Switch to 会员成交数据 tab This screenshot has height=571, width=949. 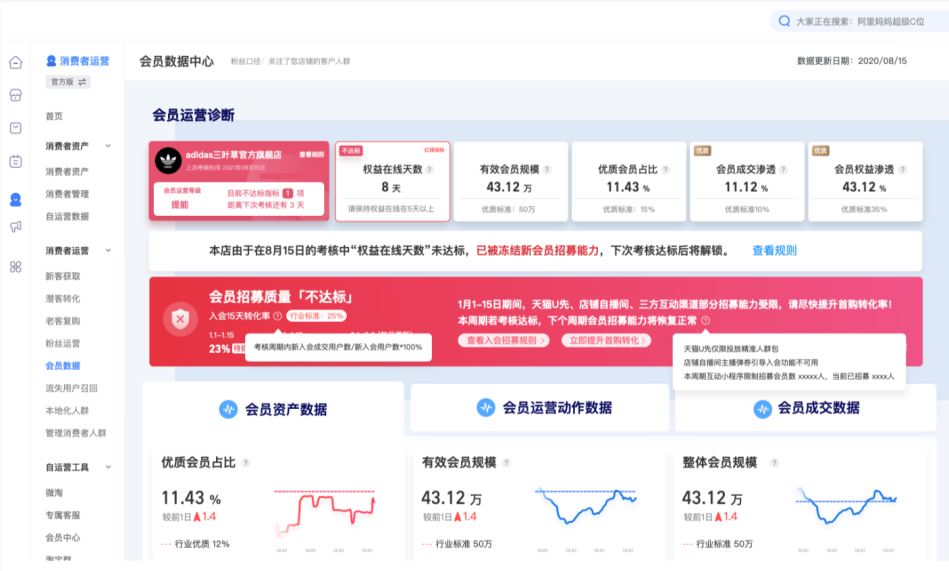(806, 409)
